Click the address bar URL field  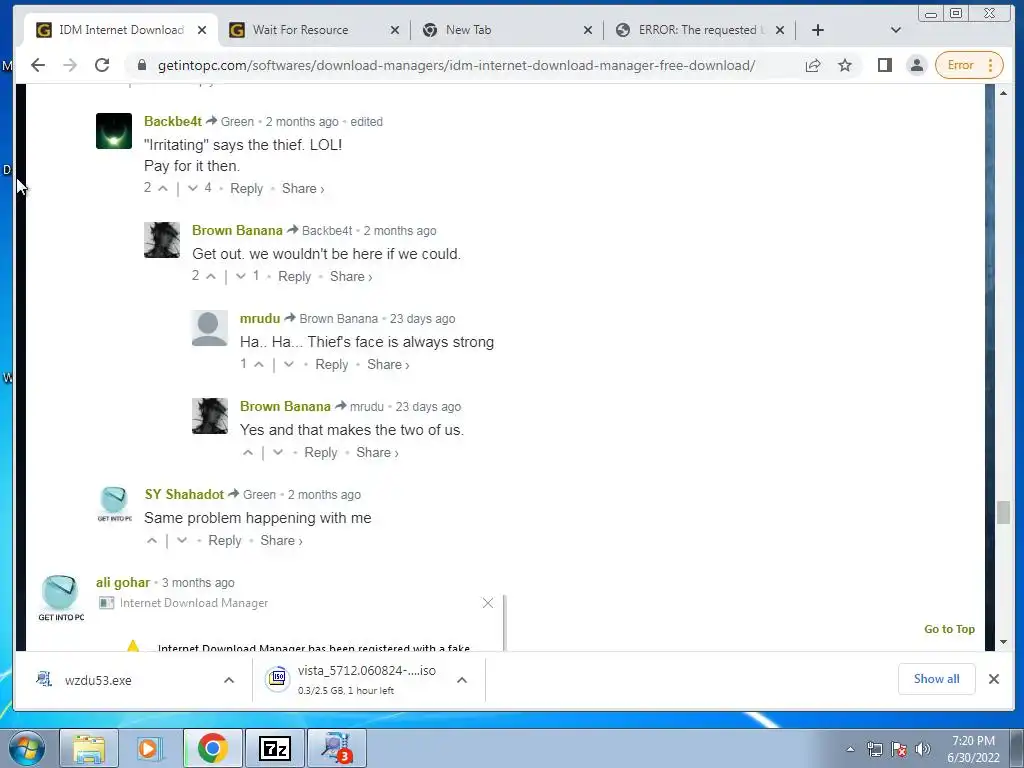tap(456, 65)
